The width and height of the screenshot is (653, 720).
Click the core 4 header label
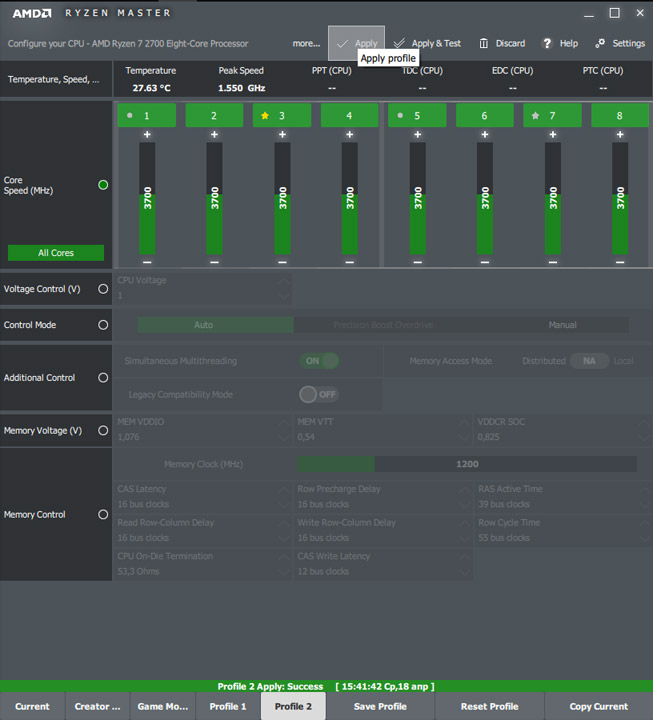pyautogui.click(x=349, y=116)
